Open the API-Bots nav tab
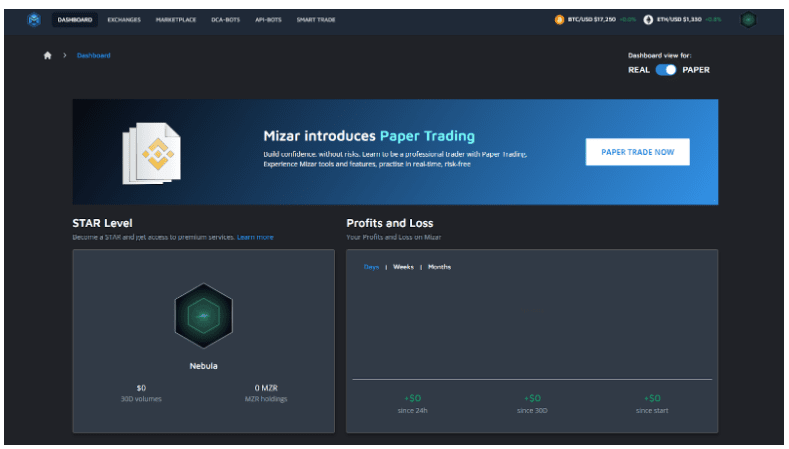This screenshot has height=449, width=789. [268, 20]
